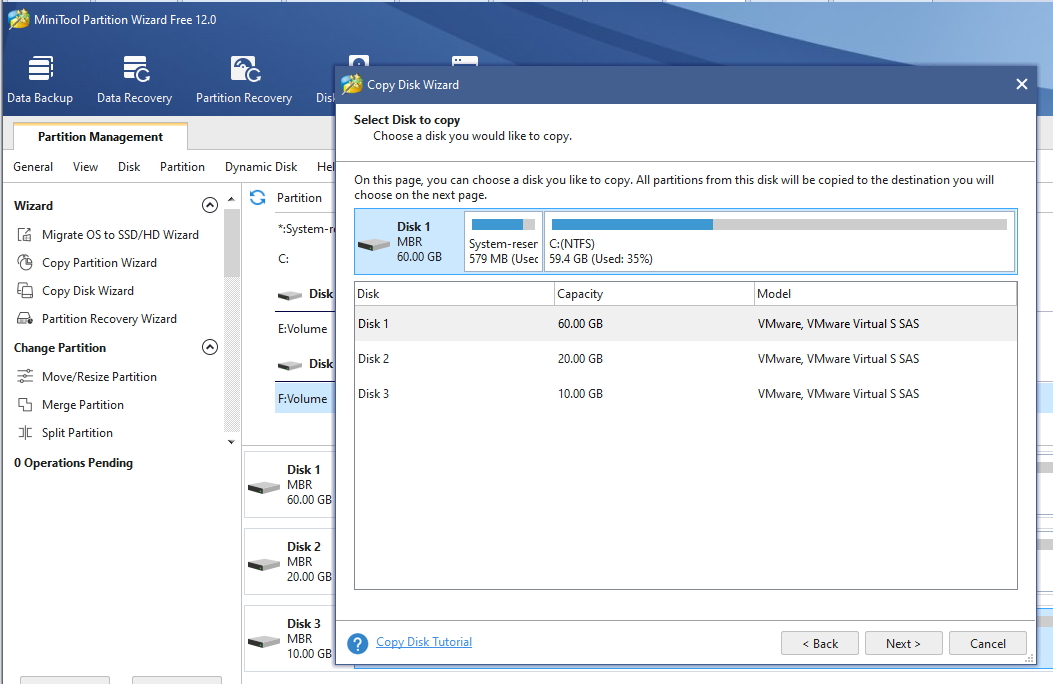Click 0 Operations Pending text
This screenshot has height=684, width=1053.
point(73,462)
